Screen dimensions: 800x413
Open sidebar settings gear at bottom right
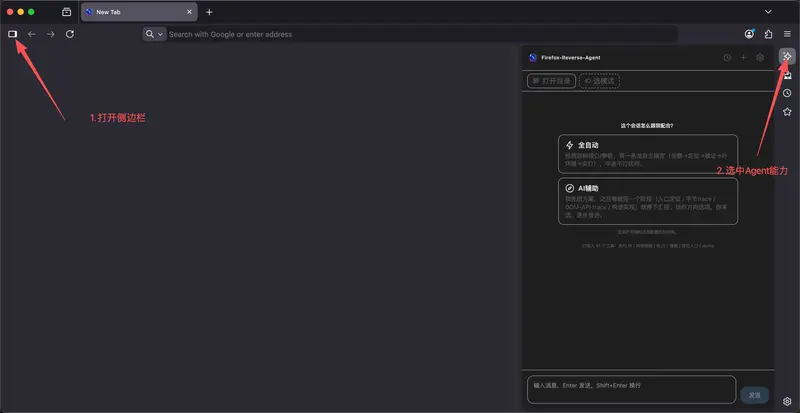[x=787, y=401]
